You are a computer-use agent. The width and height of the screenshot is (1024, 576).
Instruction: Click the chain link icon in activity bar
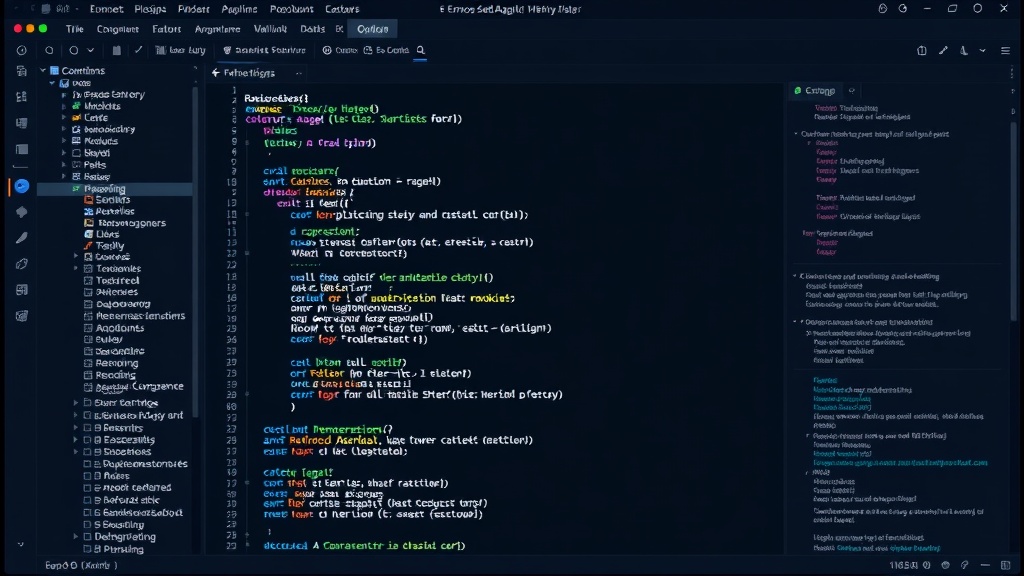pos(22,264)
